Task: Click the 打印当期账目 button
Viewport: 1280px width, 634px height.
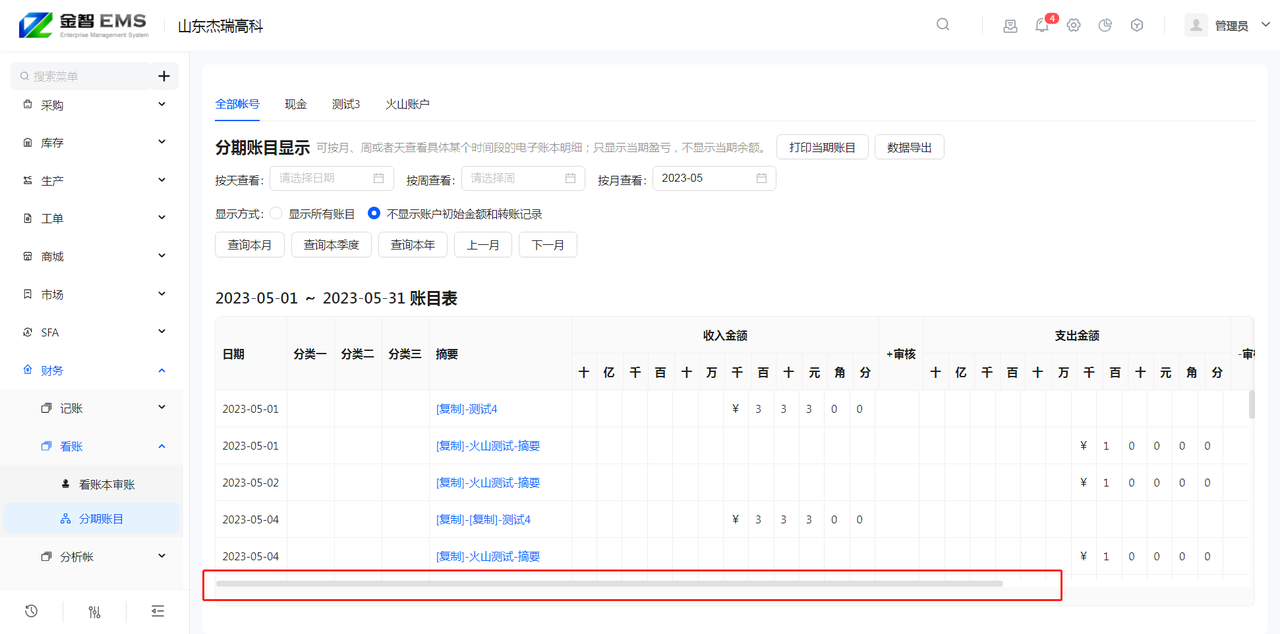Action: [822, 147]
